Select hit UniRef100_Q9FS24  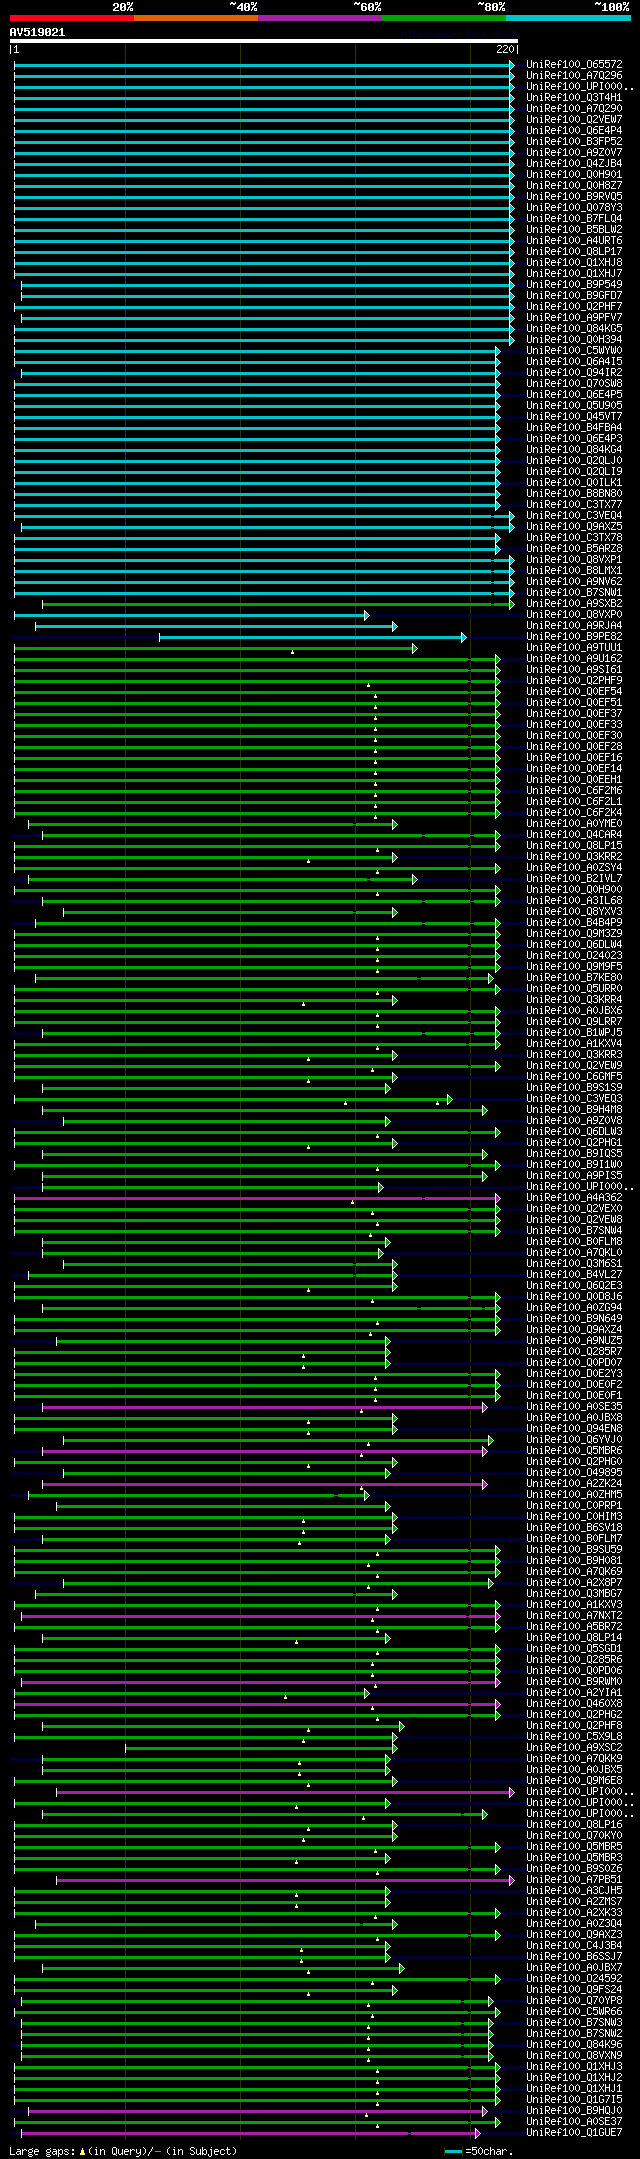(574, 1990)
